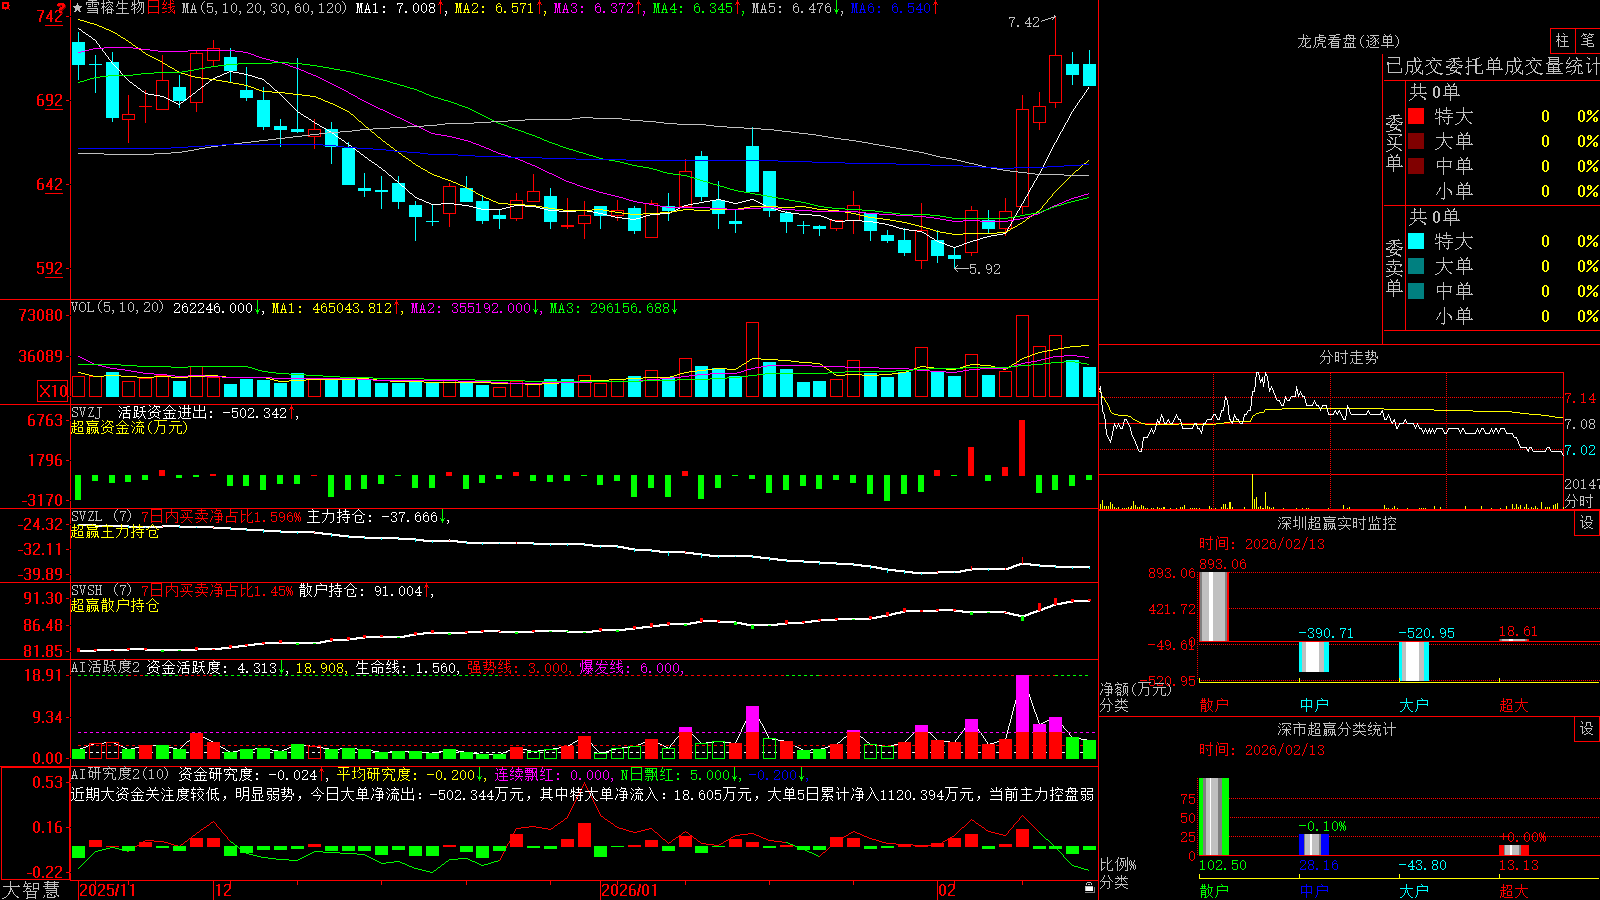Switch order view to 柱 bar mode
The height and width of the screenshot is (900, 1600).
tap(1562, 41)
